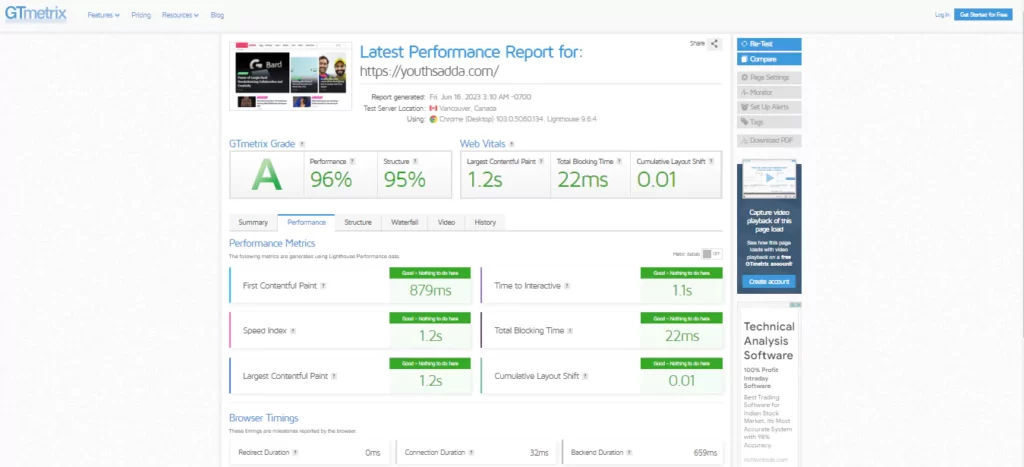Switch to the Summary tab

253,223
